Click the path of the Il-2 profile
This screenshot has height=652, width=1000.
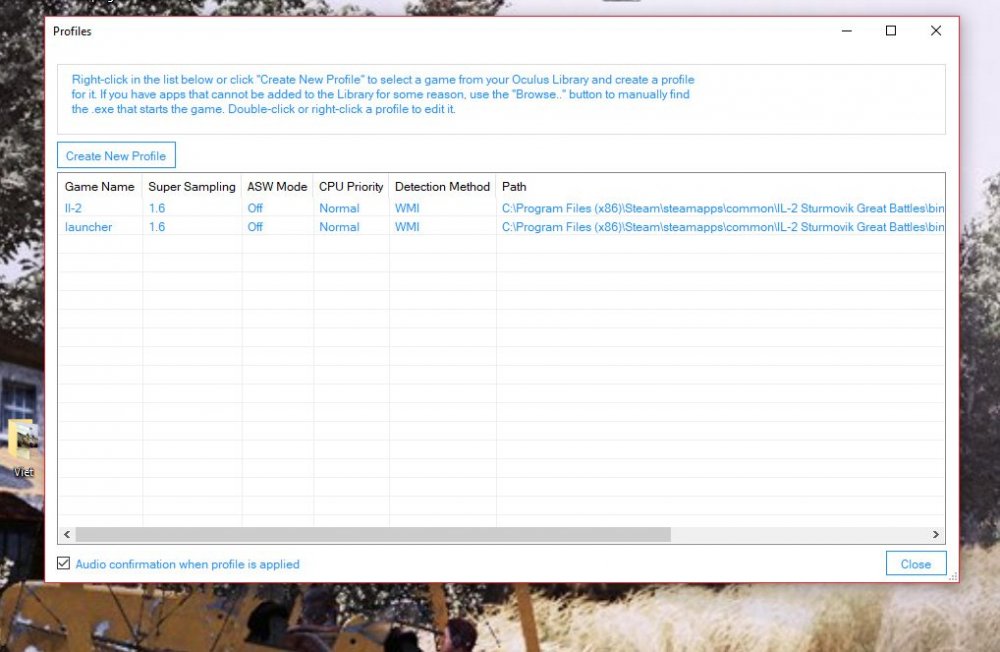point(723,208)
